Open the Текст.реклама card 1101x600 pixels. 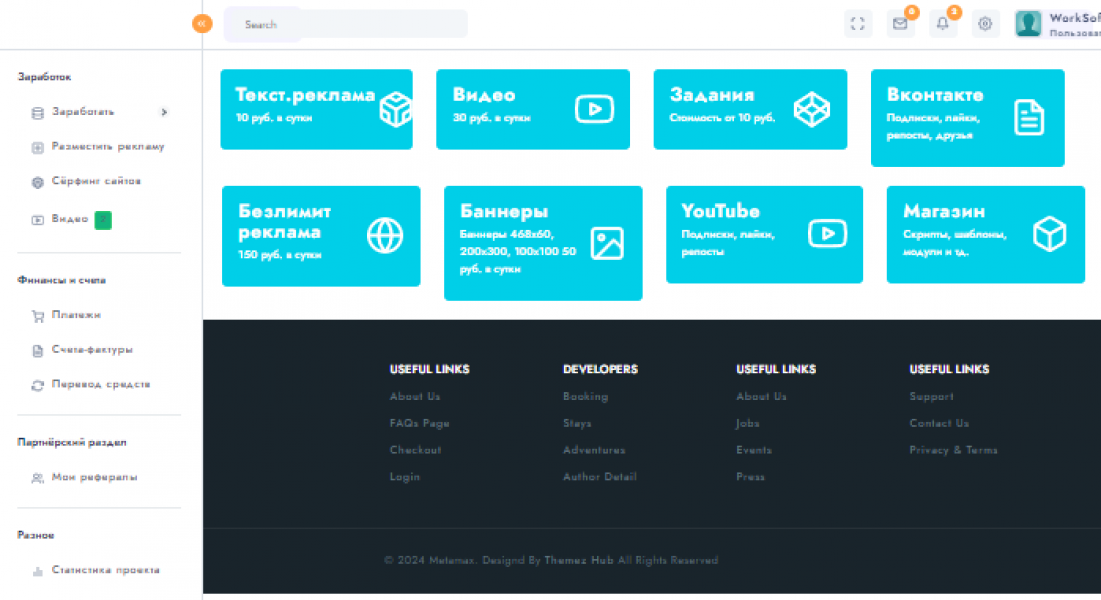click(316, 109)
